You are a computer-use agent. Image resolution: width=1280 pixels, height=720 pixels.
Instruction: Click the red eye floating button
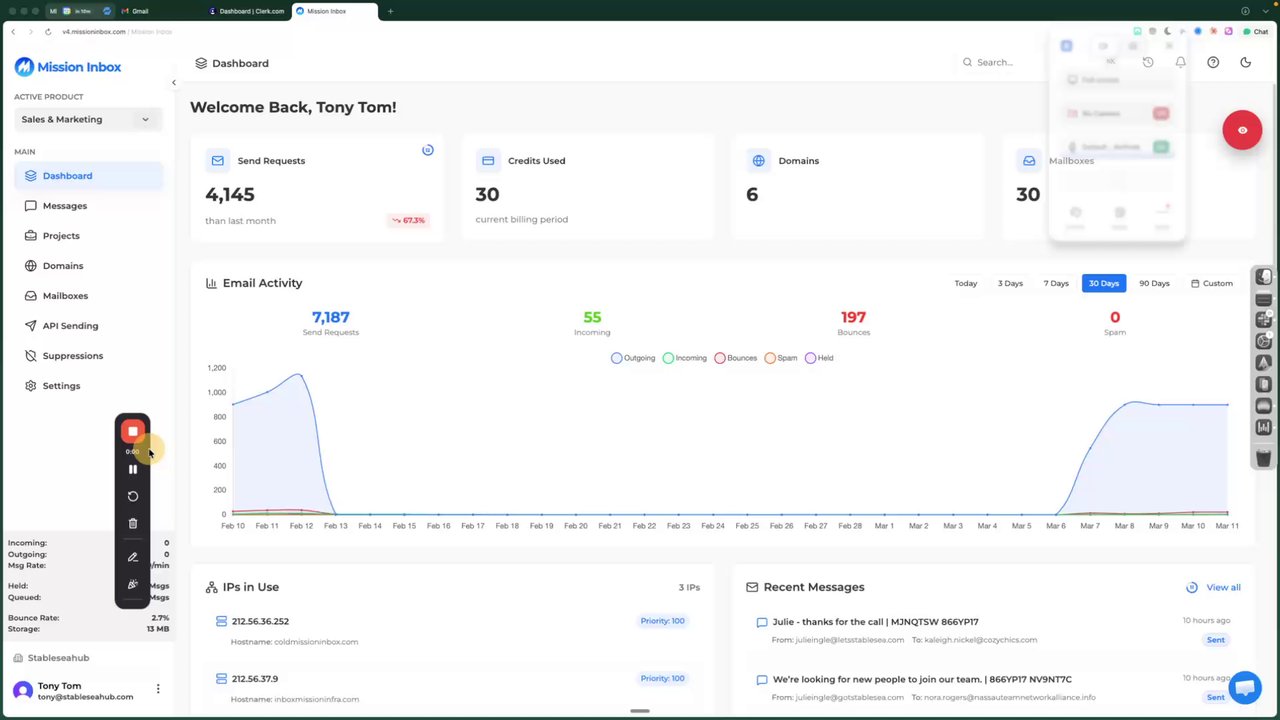[x=1242, y=130]
